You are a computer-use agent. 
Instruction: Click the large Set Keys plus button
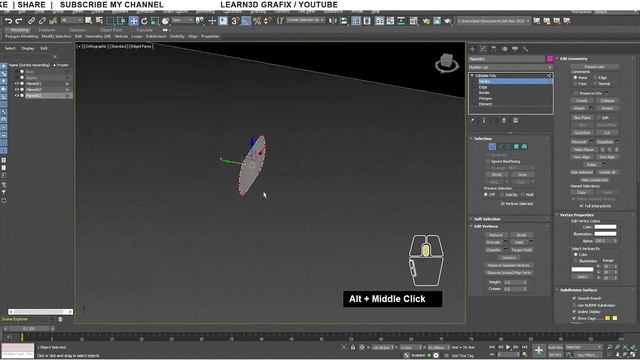coord(539,350)
